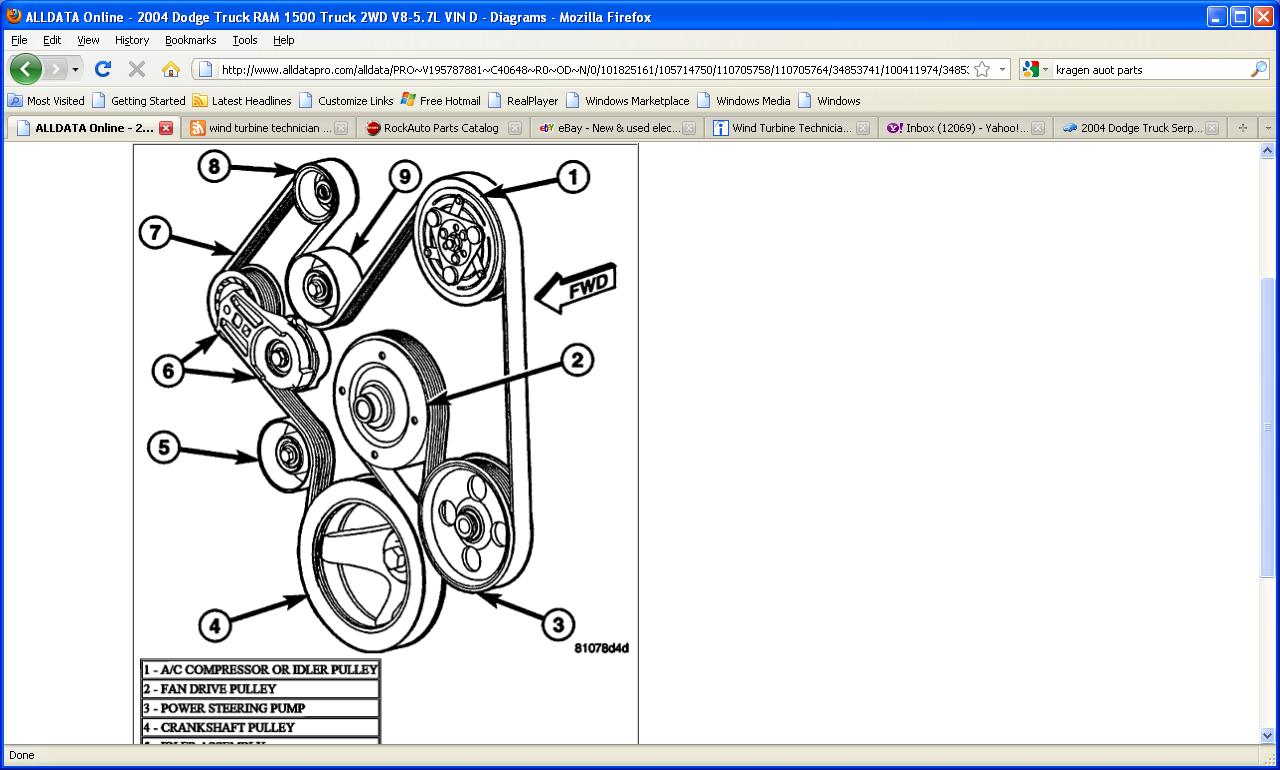
Task: Close the wind turbine technician tab
Action: click(341, 128)
